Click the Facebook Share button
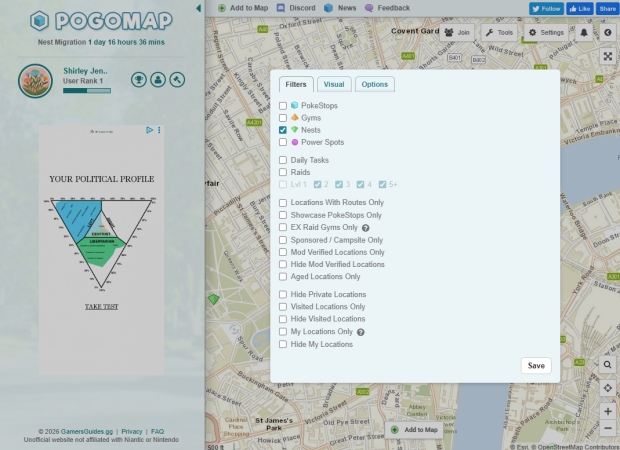The height and width of the screenshot is (450, 620). (607, 9)
